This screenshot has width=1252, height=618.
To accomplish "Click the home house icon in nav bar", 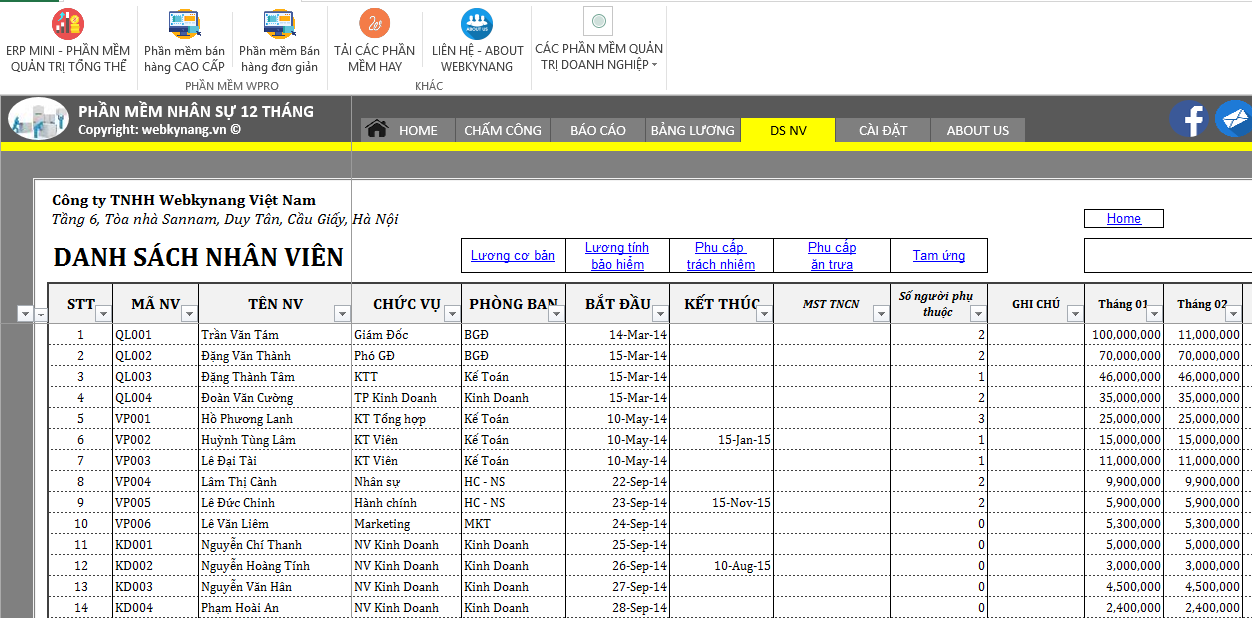I will tap(377, 129).
